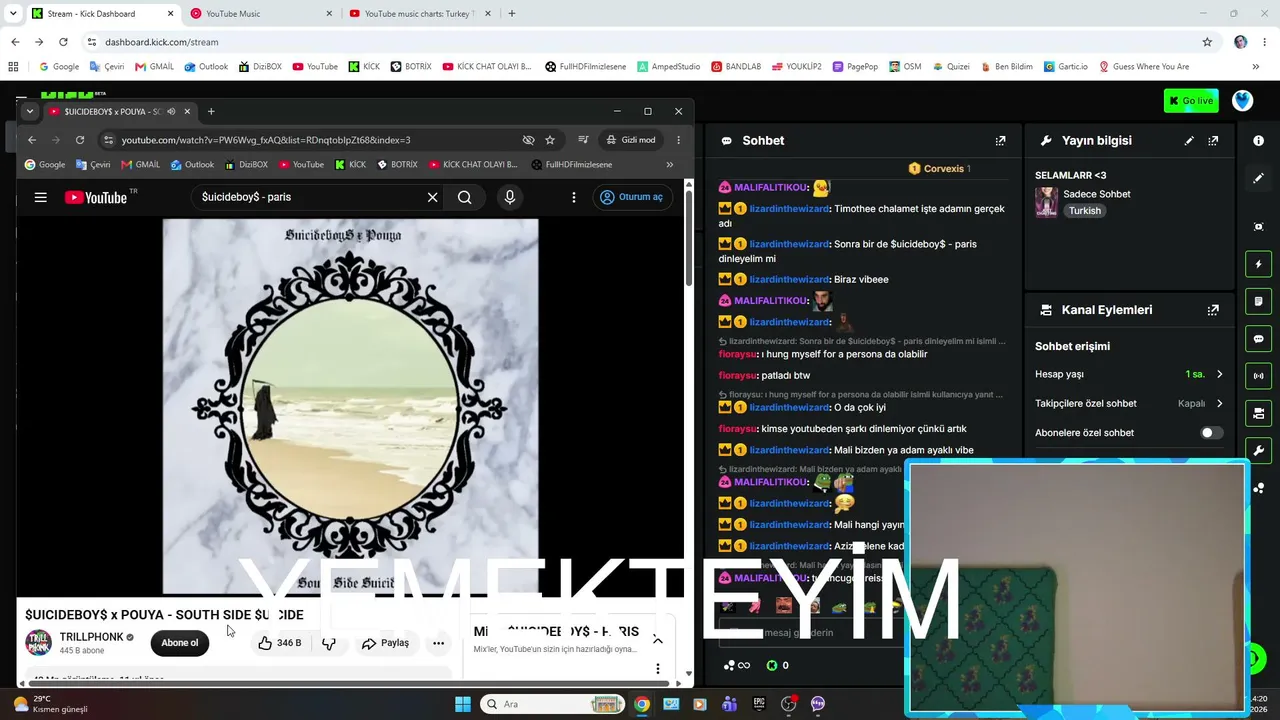This screenshot has width=1280, height=720.
Task: Open more actions menu beside Paylaş
Action: (x=438, y=643)
